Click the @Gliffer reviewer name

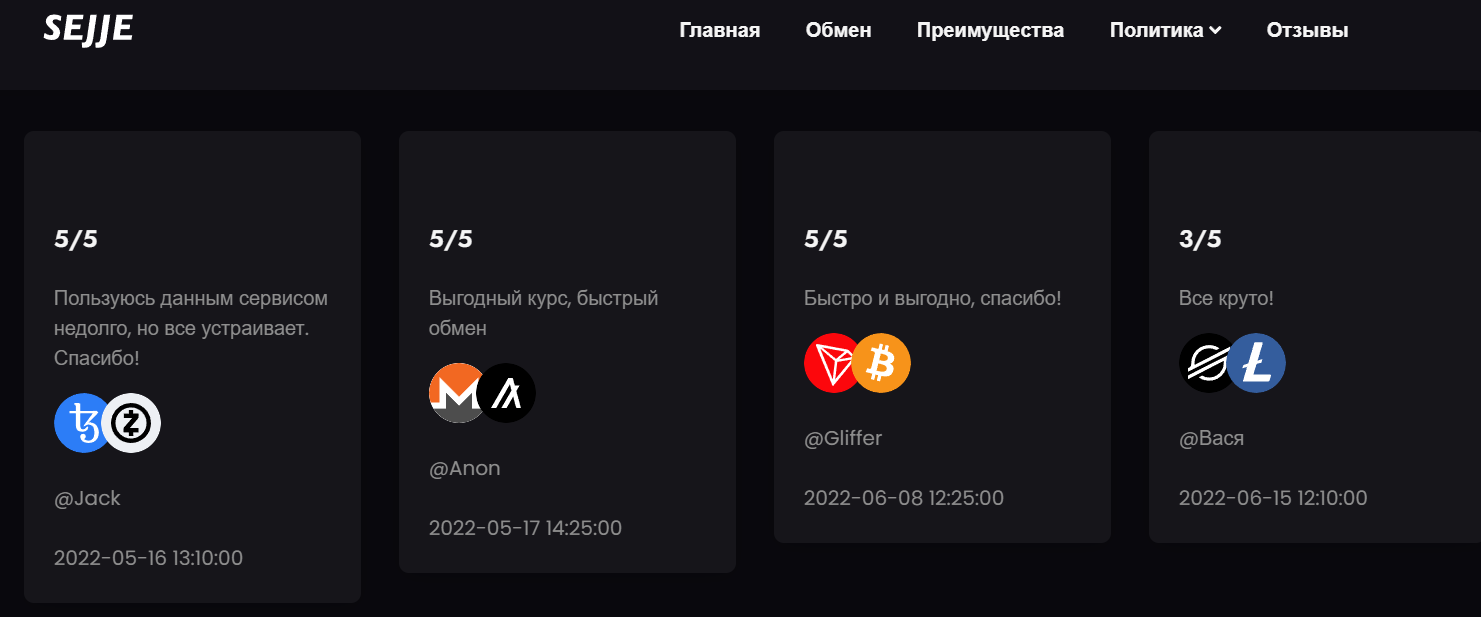point(843,439)
